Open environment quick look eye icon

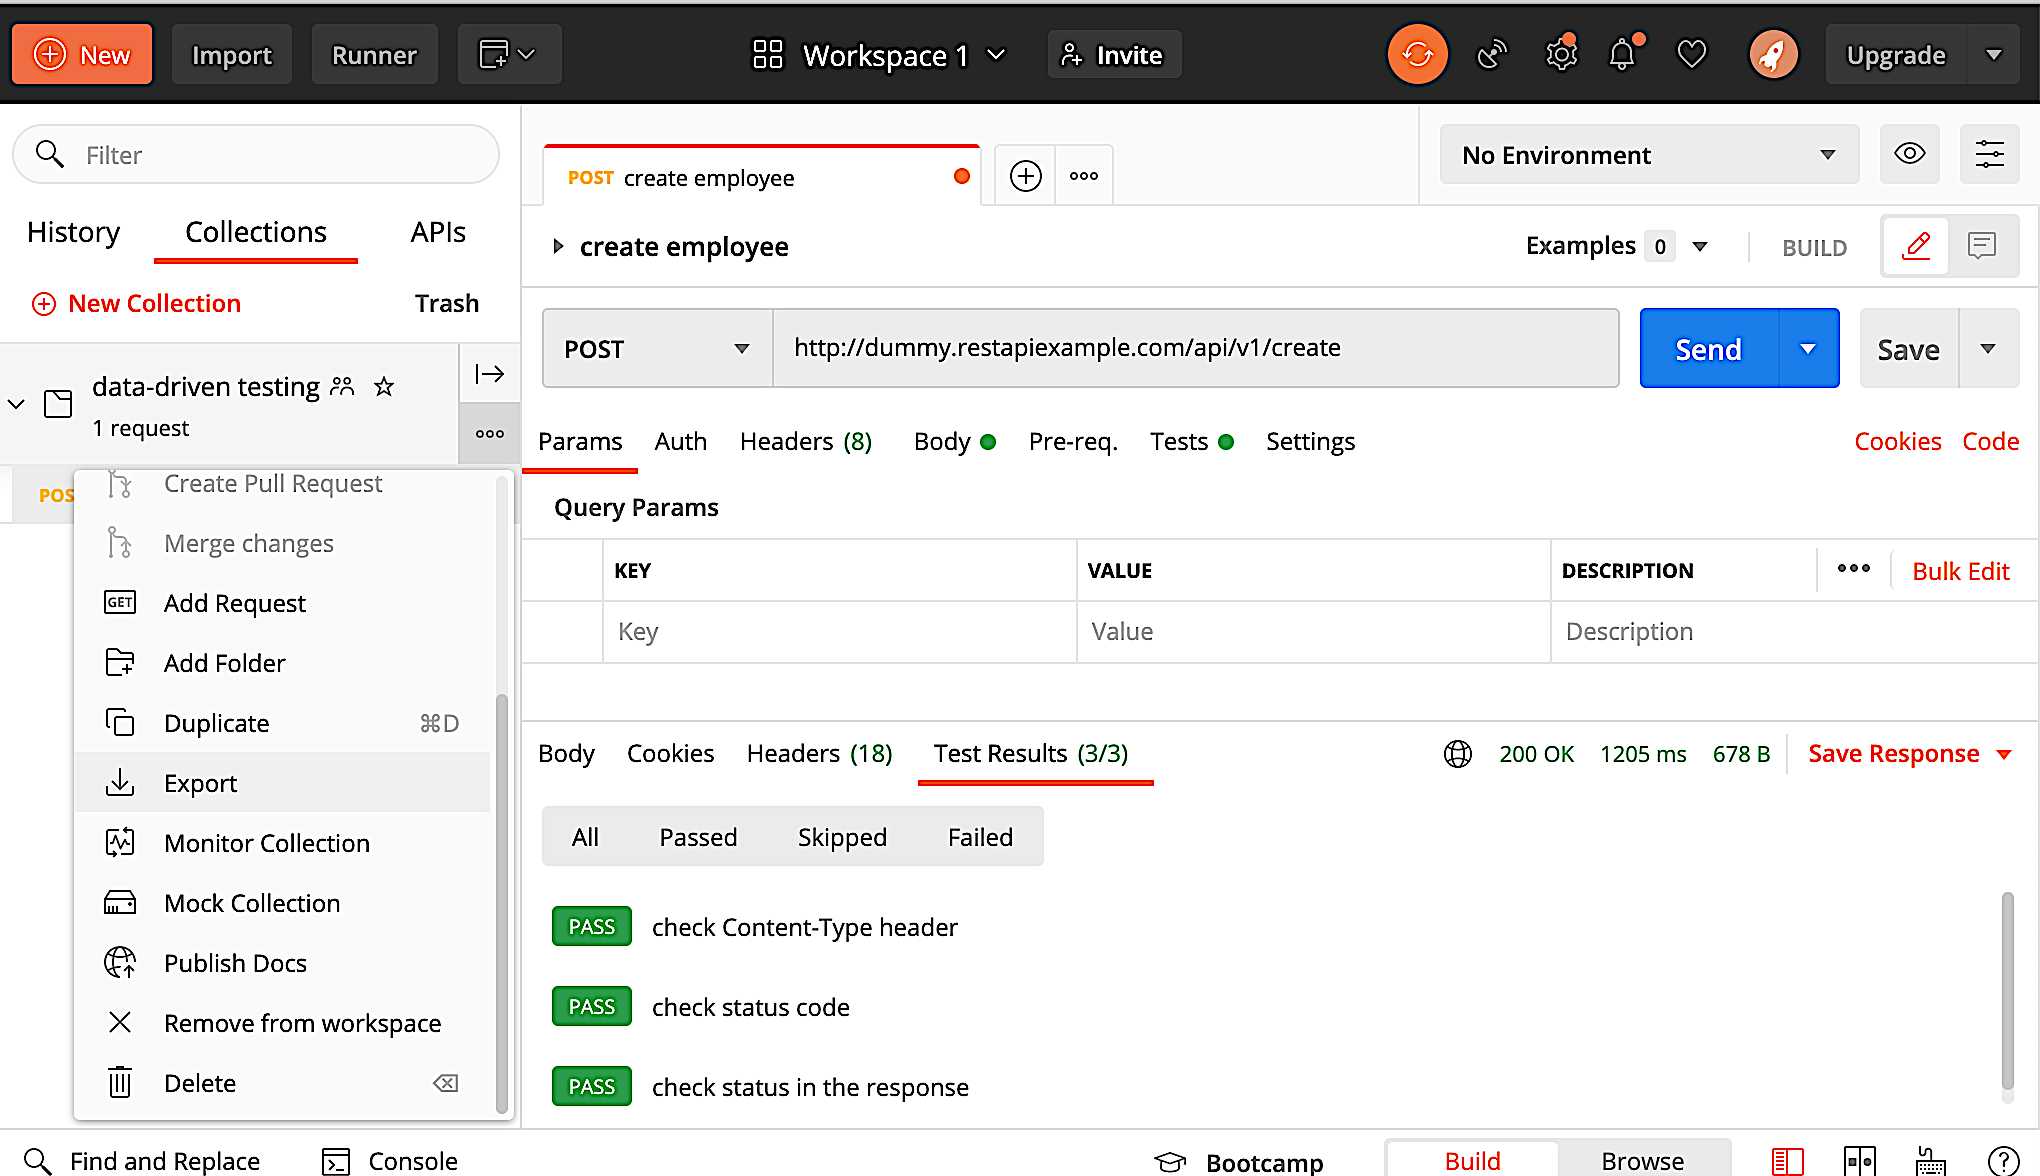point(1909,154)
